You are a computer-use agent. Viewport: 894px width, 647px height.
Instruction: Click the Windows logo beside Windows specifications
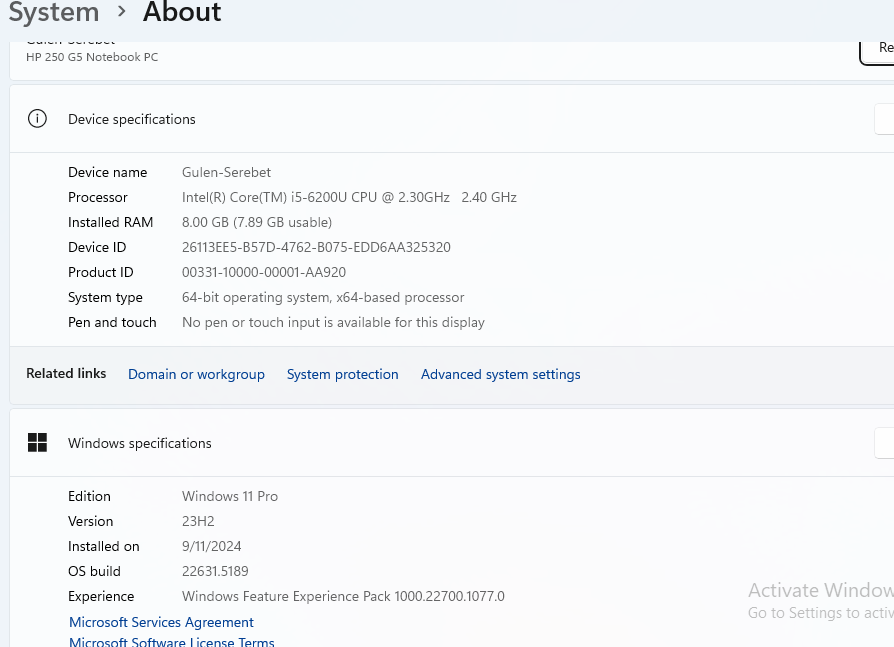coord(37,443)
